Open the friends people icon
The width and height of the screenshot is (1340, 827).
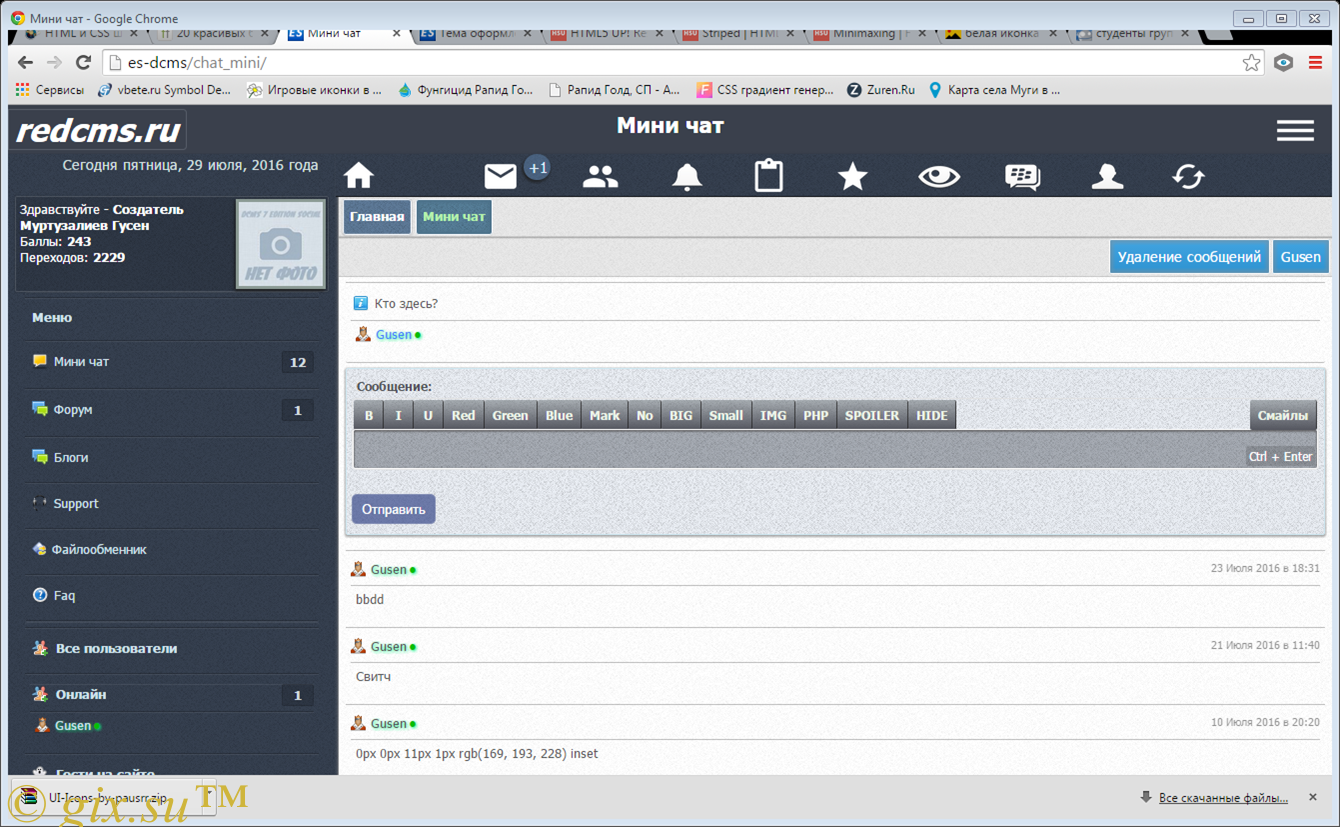coord(600,177)
